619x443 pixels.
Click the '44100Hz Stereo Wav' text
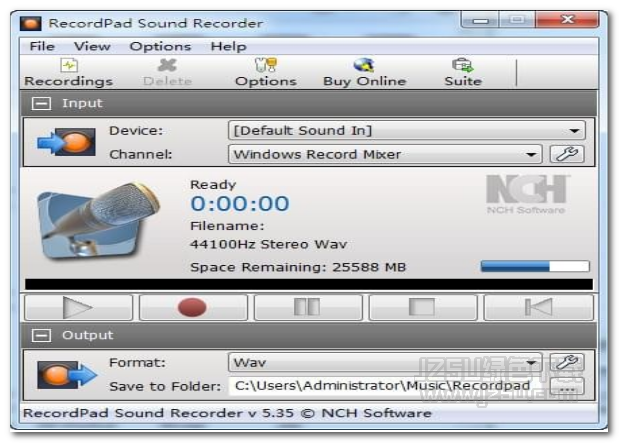268,244
